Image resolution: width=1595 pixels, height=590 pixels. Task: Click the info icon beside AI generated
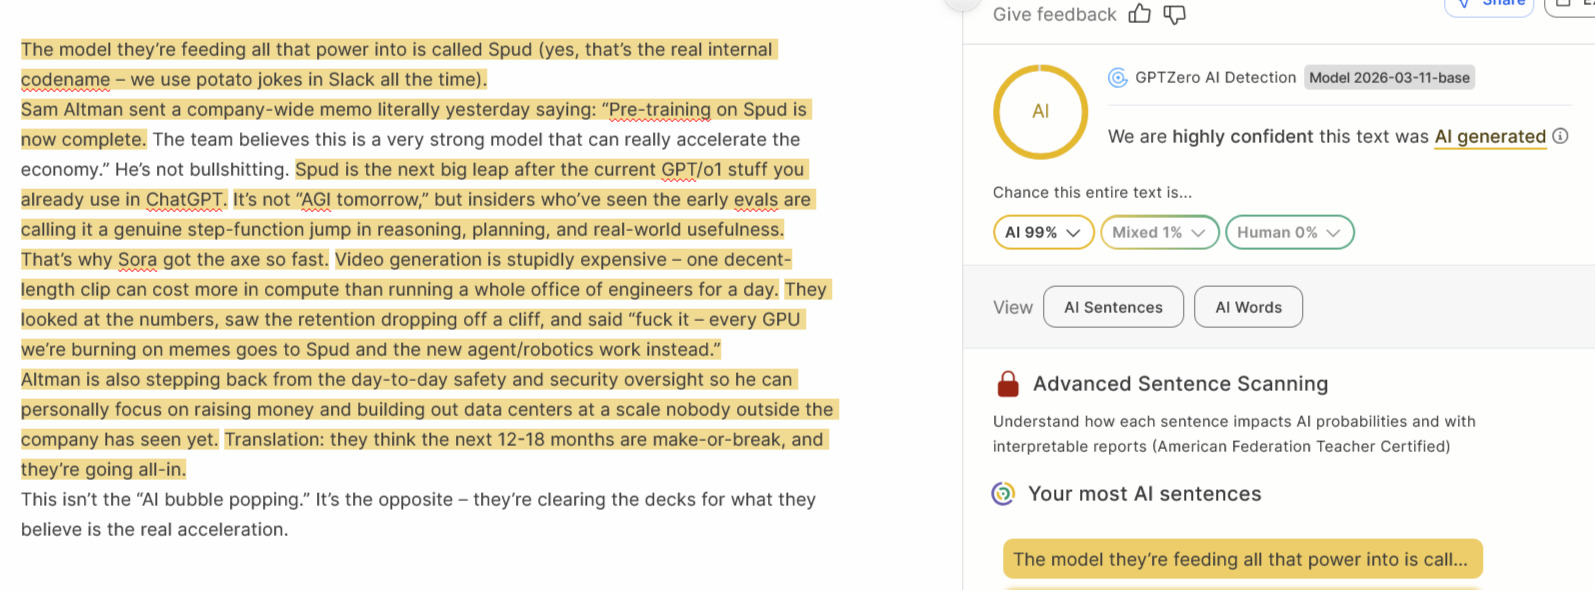(1560, 136)
